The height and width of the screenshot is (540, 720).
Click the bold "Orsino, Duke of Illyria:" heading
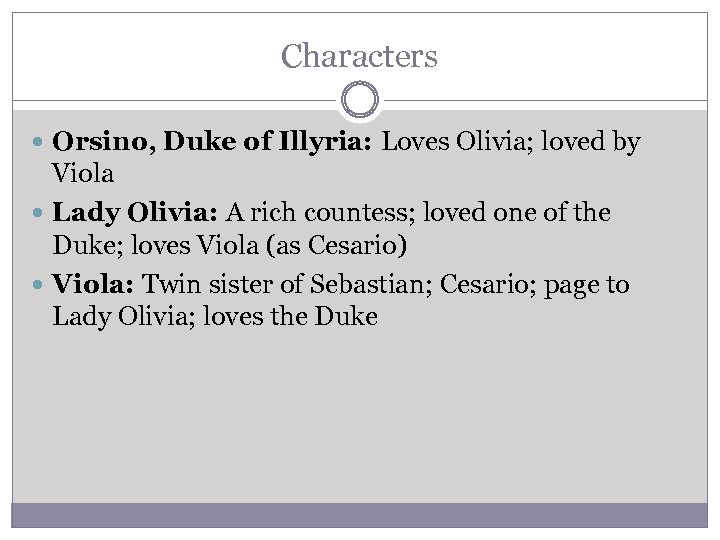point(214,144)
